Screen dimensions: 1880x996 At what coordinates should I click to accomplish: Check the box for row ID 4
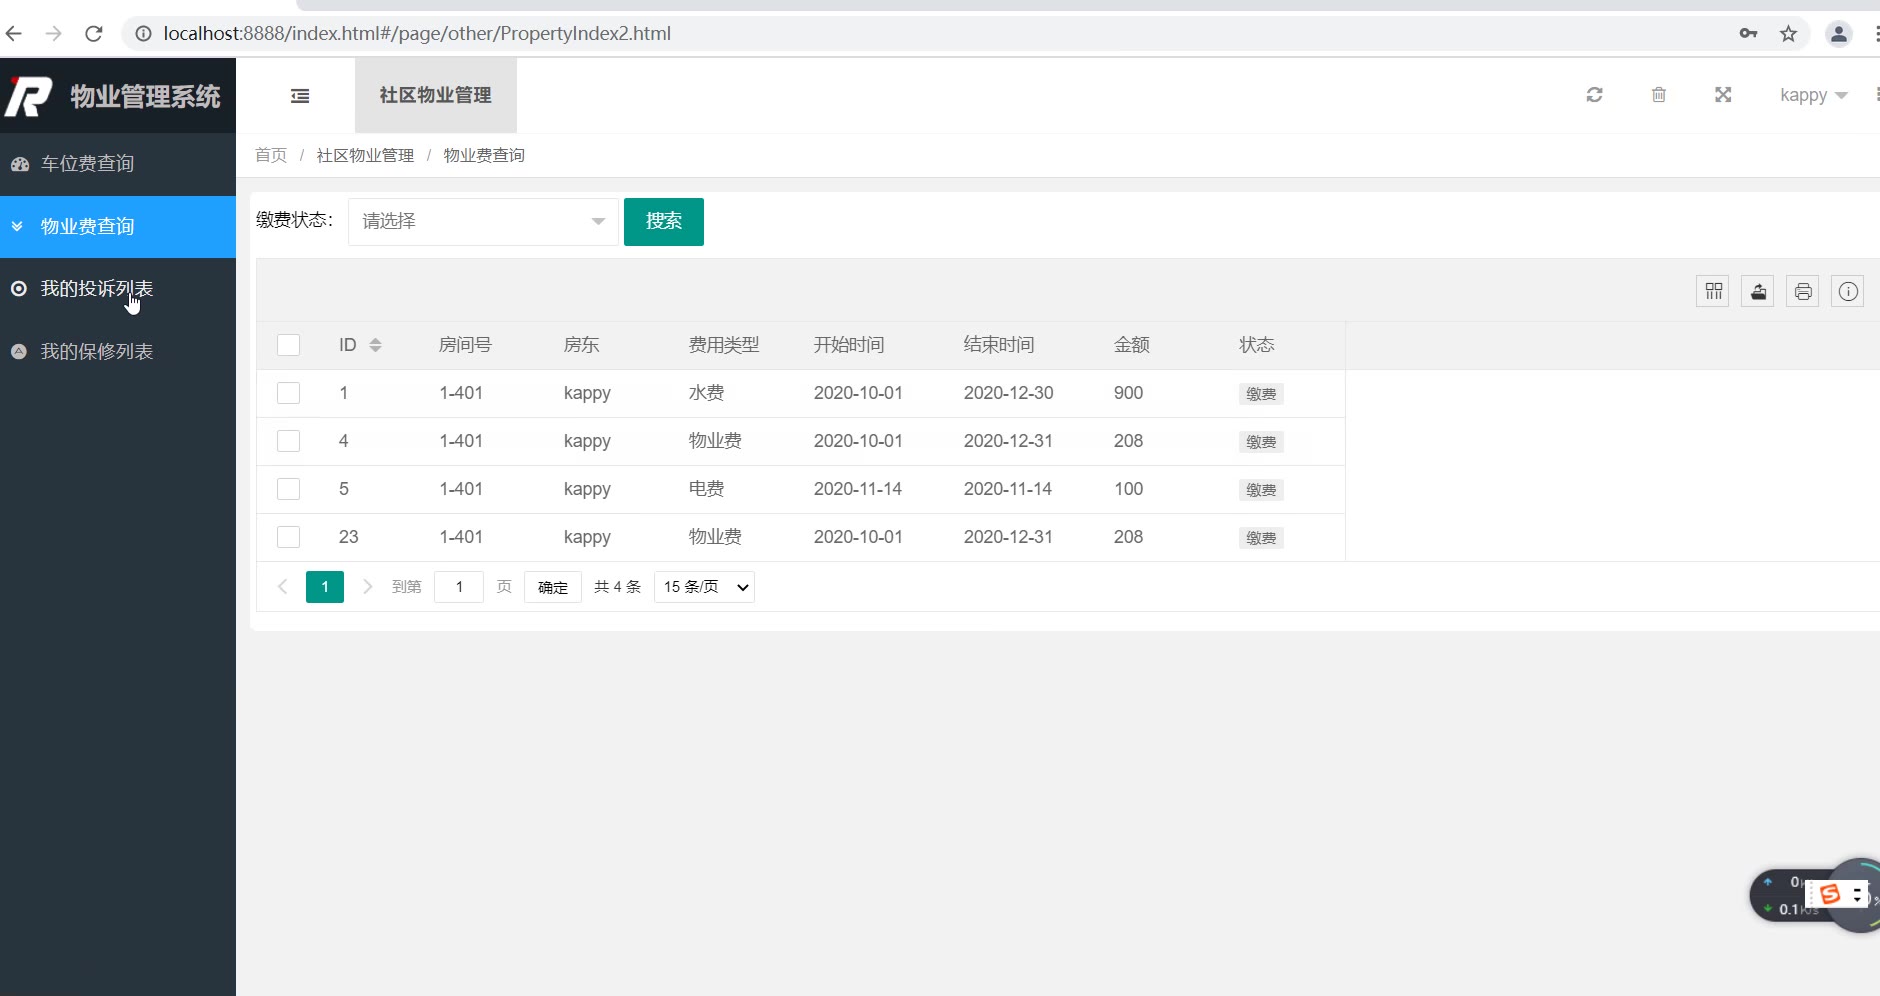(289, 441)
